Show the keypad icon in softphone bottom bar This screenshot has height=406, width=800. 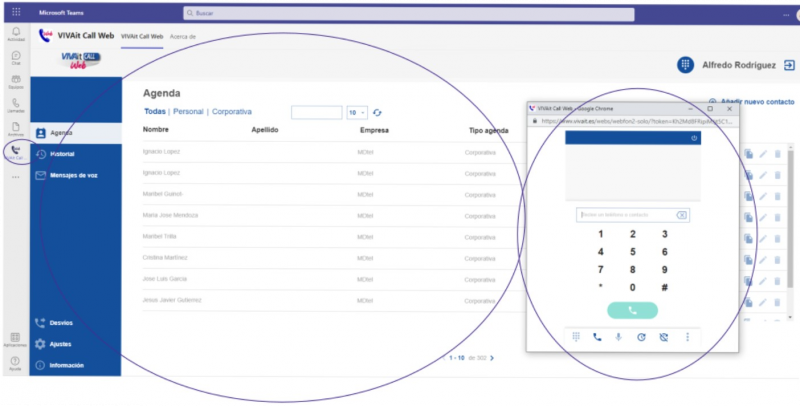pos(576,337)
